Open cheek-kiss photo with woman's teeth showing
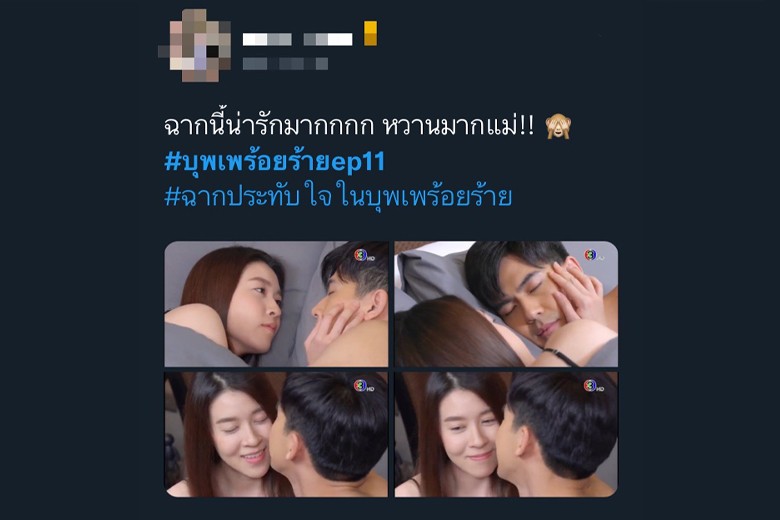The width and height of the screenshot is (780, 520). pos(276,434)
